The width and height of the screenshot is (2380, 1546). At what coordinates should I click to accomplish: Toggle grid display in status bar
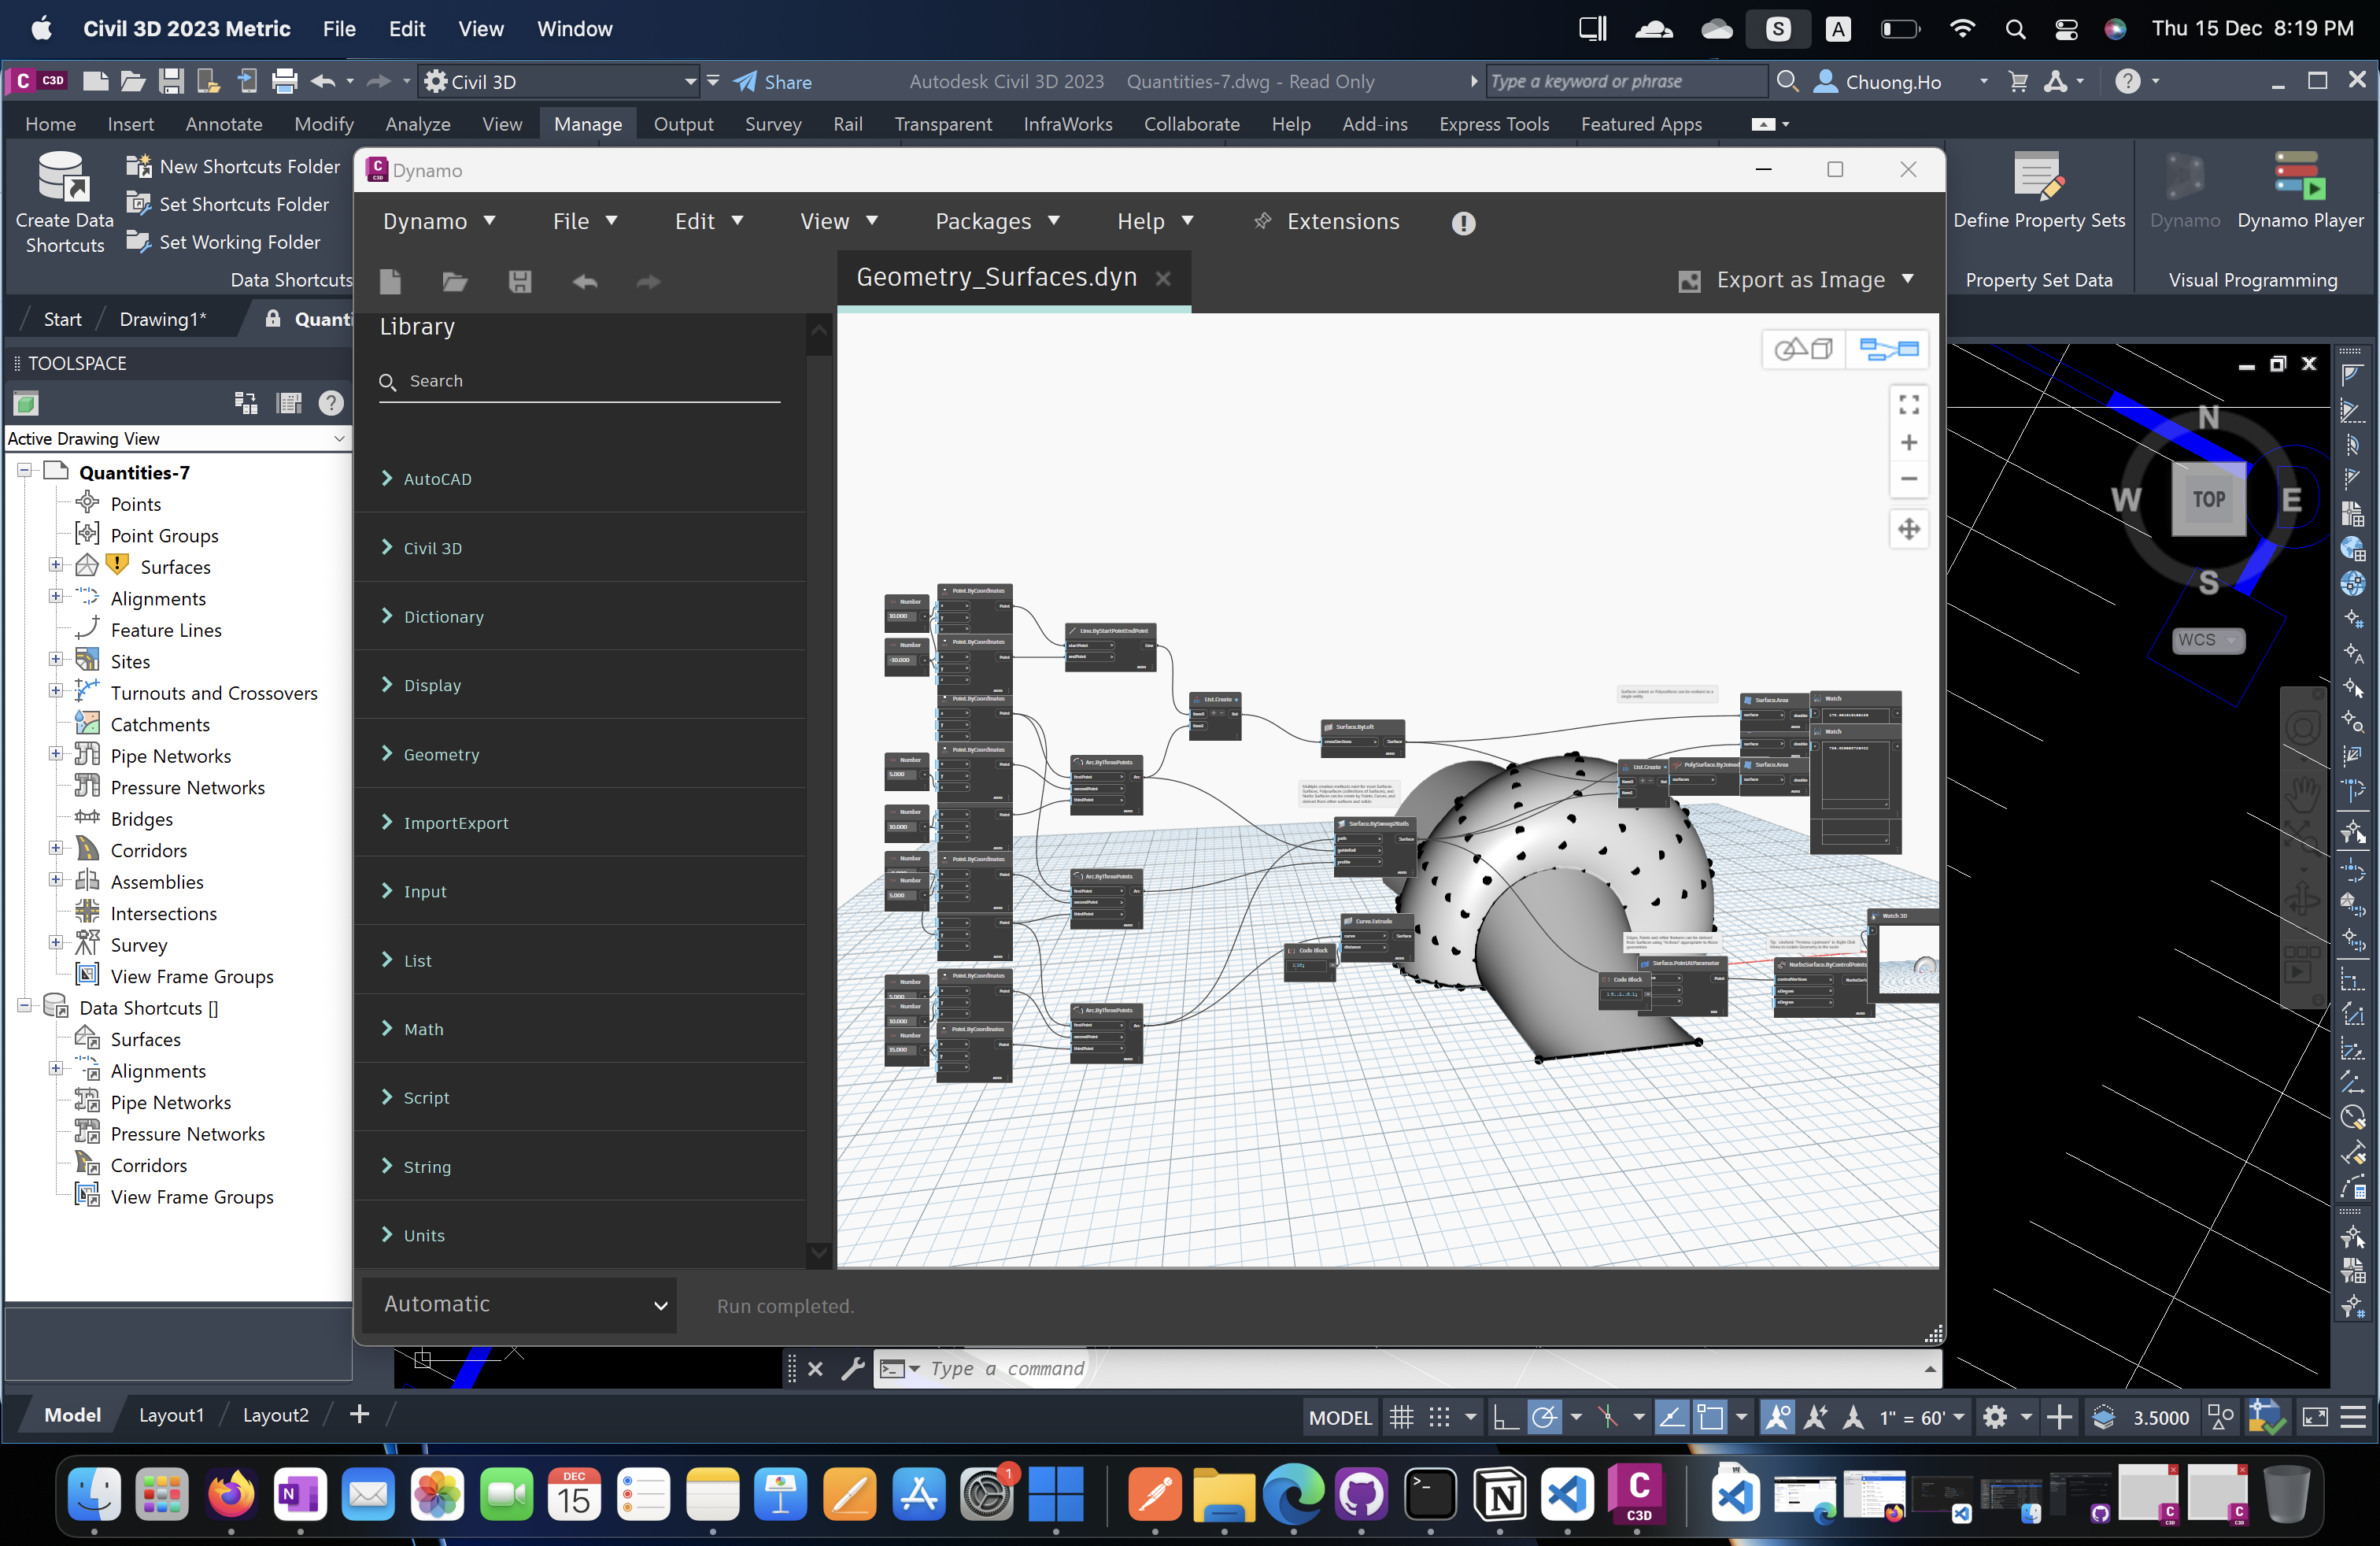(x=1402, y=1417)
